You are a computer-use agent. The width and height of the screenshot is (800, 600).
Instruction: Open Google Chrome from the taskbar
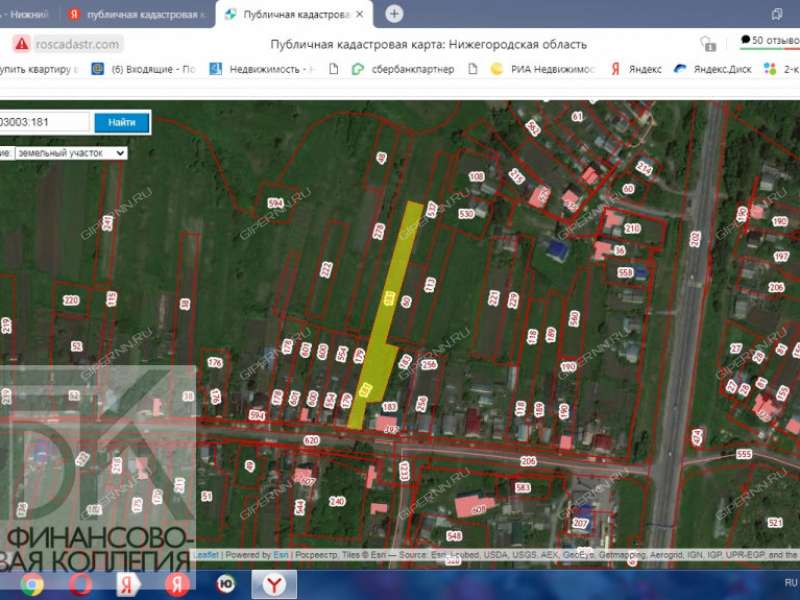point(32,584)
